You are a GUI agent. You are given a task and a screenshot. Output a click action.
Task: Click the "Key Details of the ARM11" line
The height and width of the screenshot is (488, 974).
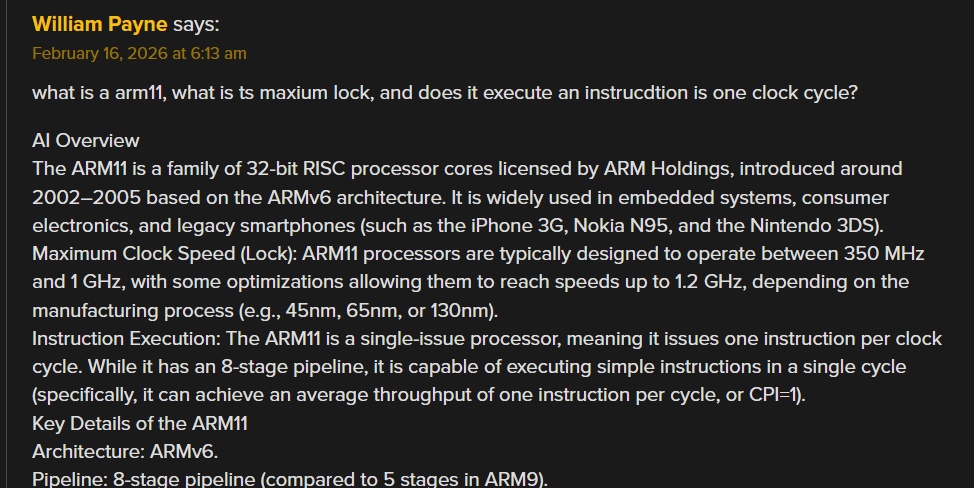click(x=140, y=423)
